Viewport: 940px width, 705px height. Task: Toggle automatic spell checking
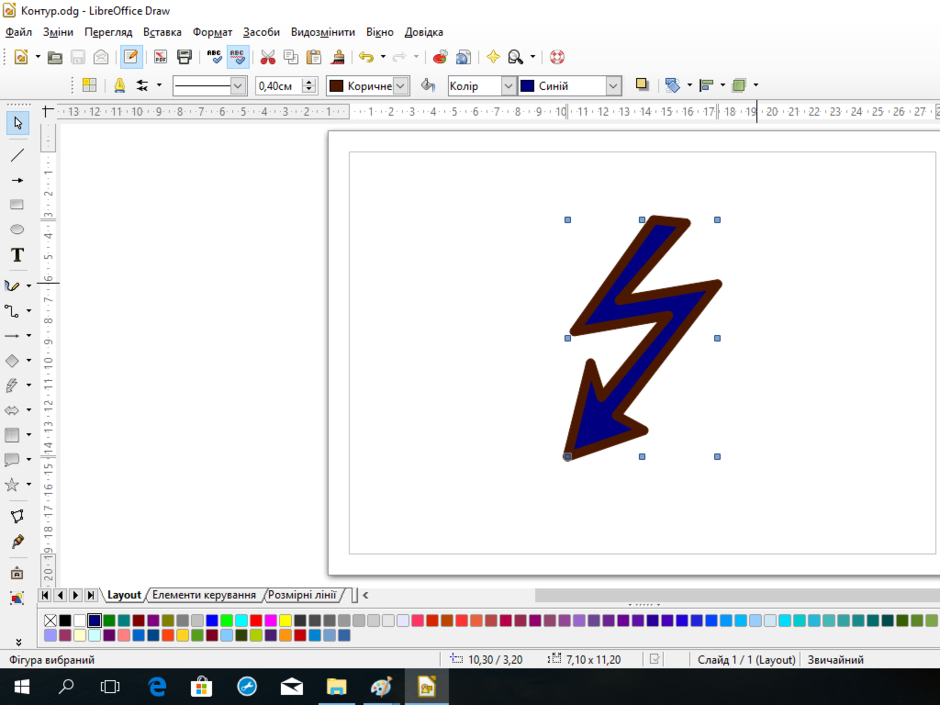(x=238, y=57)
